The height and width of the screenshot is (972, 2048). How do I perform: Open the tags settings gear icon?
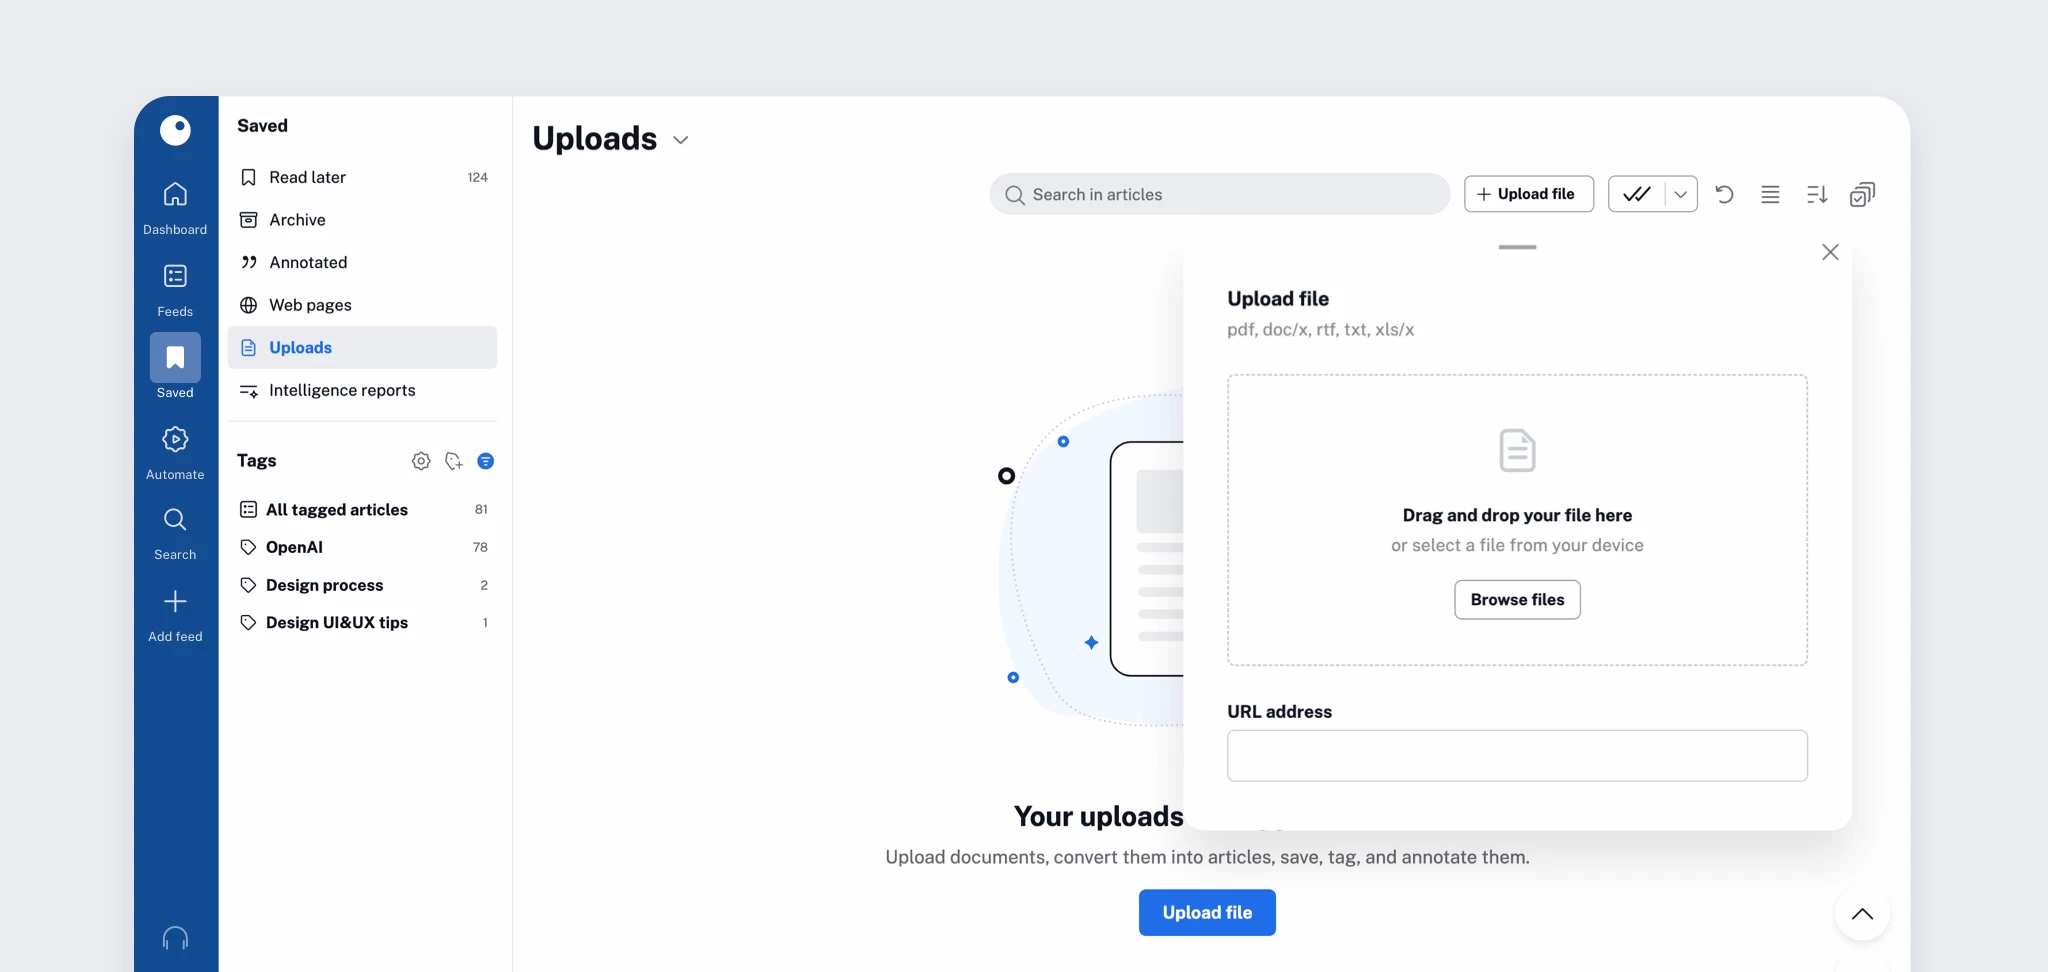[421, 461]
